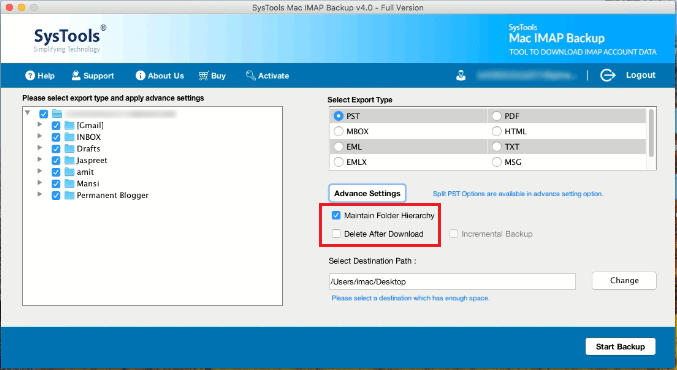Viewport: 677px width, 370px height.
Task: Uncheck the Permanent Blogger checkbox
Action: click(x=56, y=196)
